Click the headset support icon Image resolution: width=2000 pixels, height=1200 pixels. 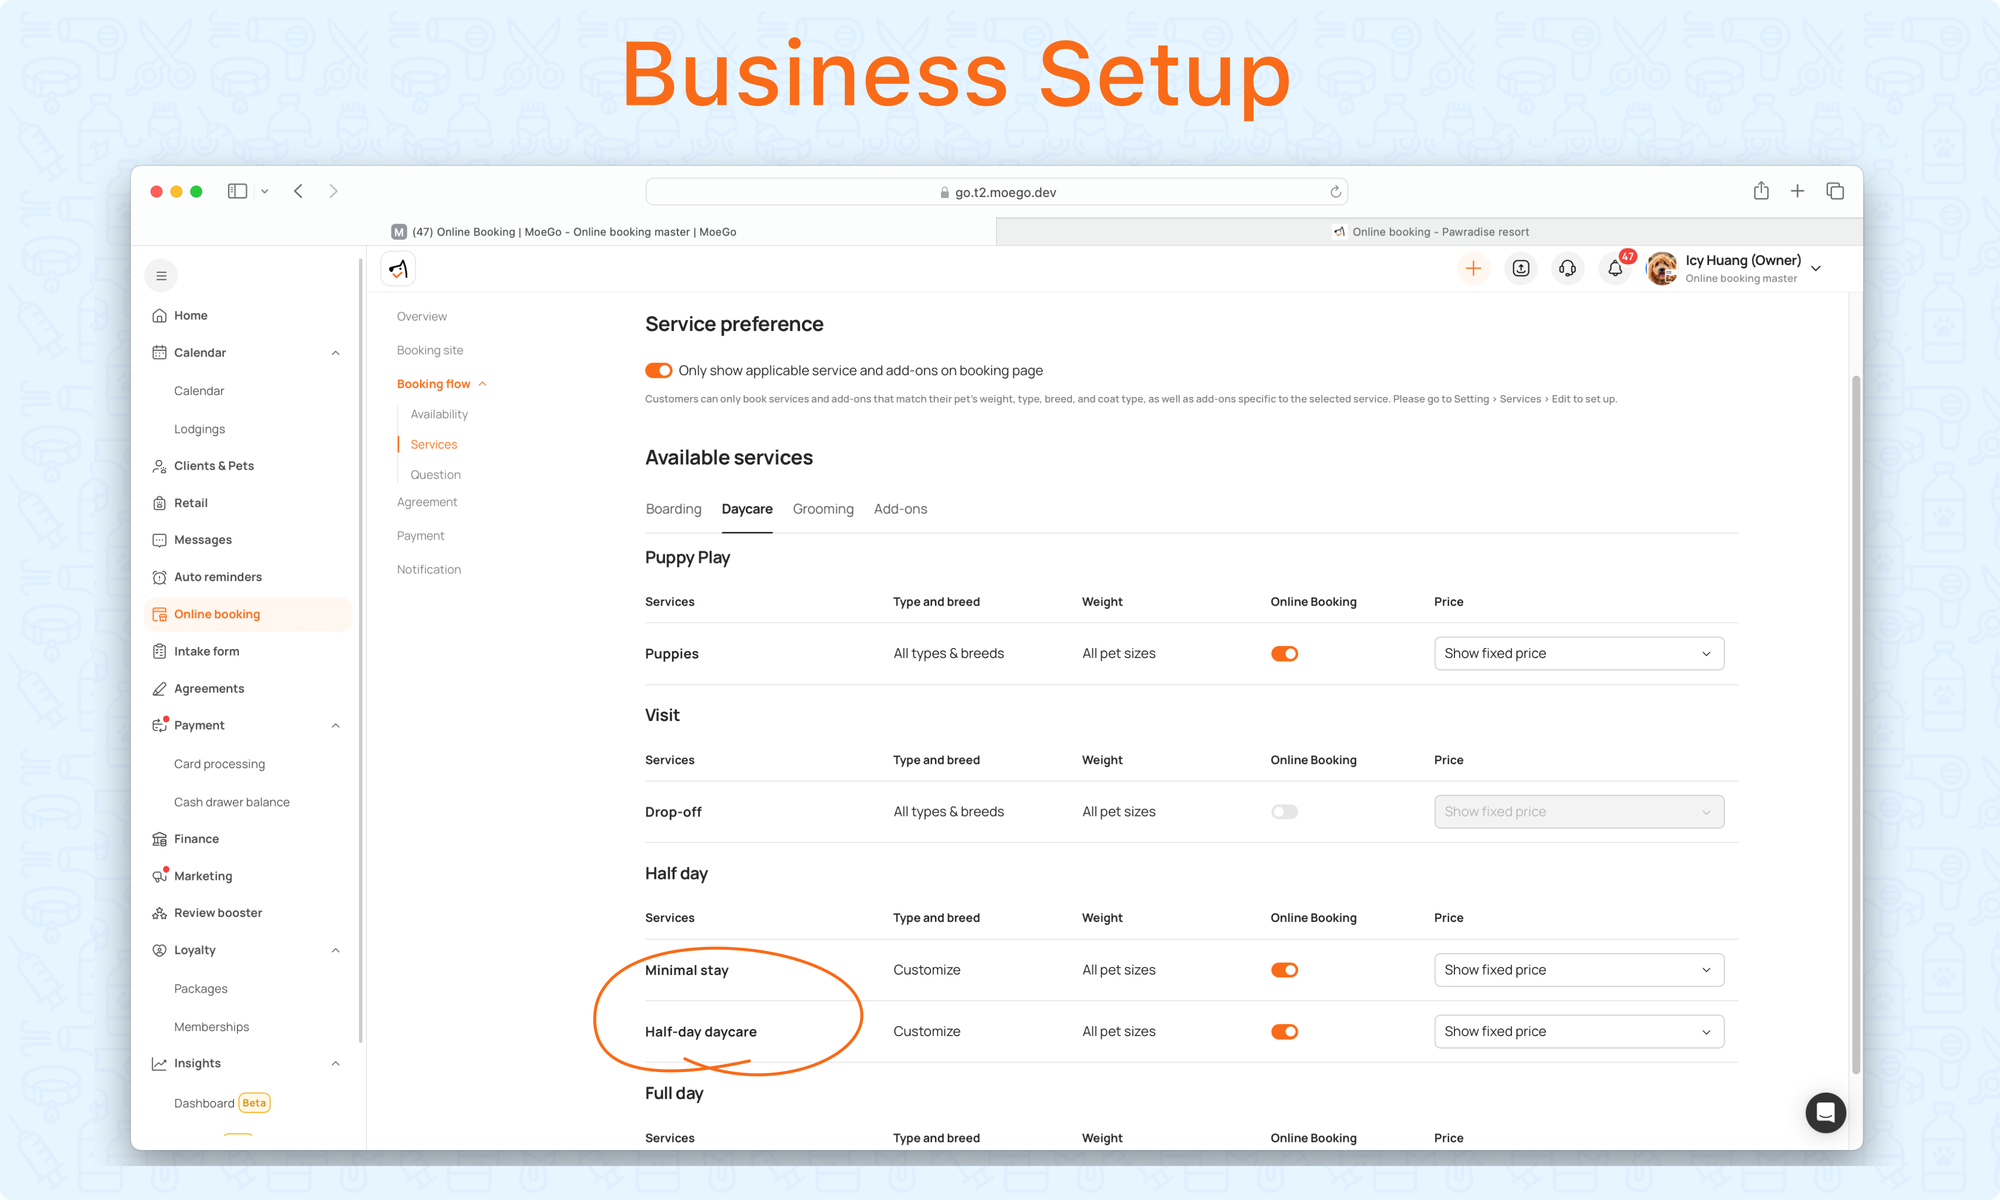[x=1567, y=268]
